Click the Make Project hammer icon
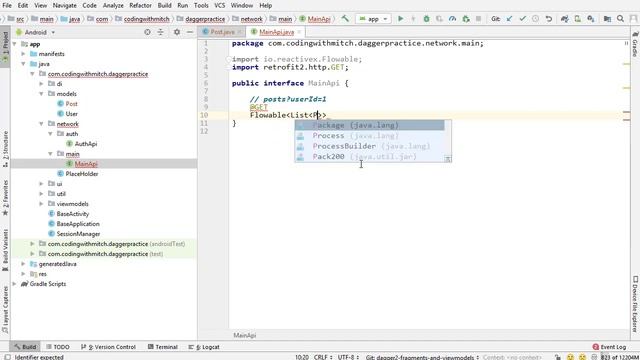Viewport: 640px width, 360px height. 345,19
